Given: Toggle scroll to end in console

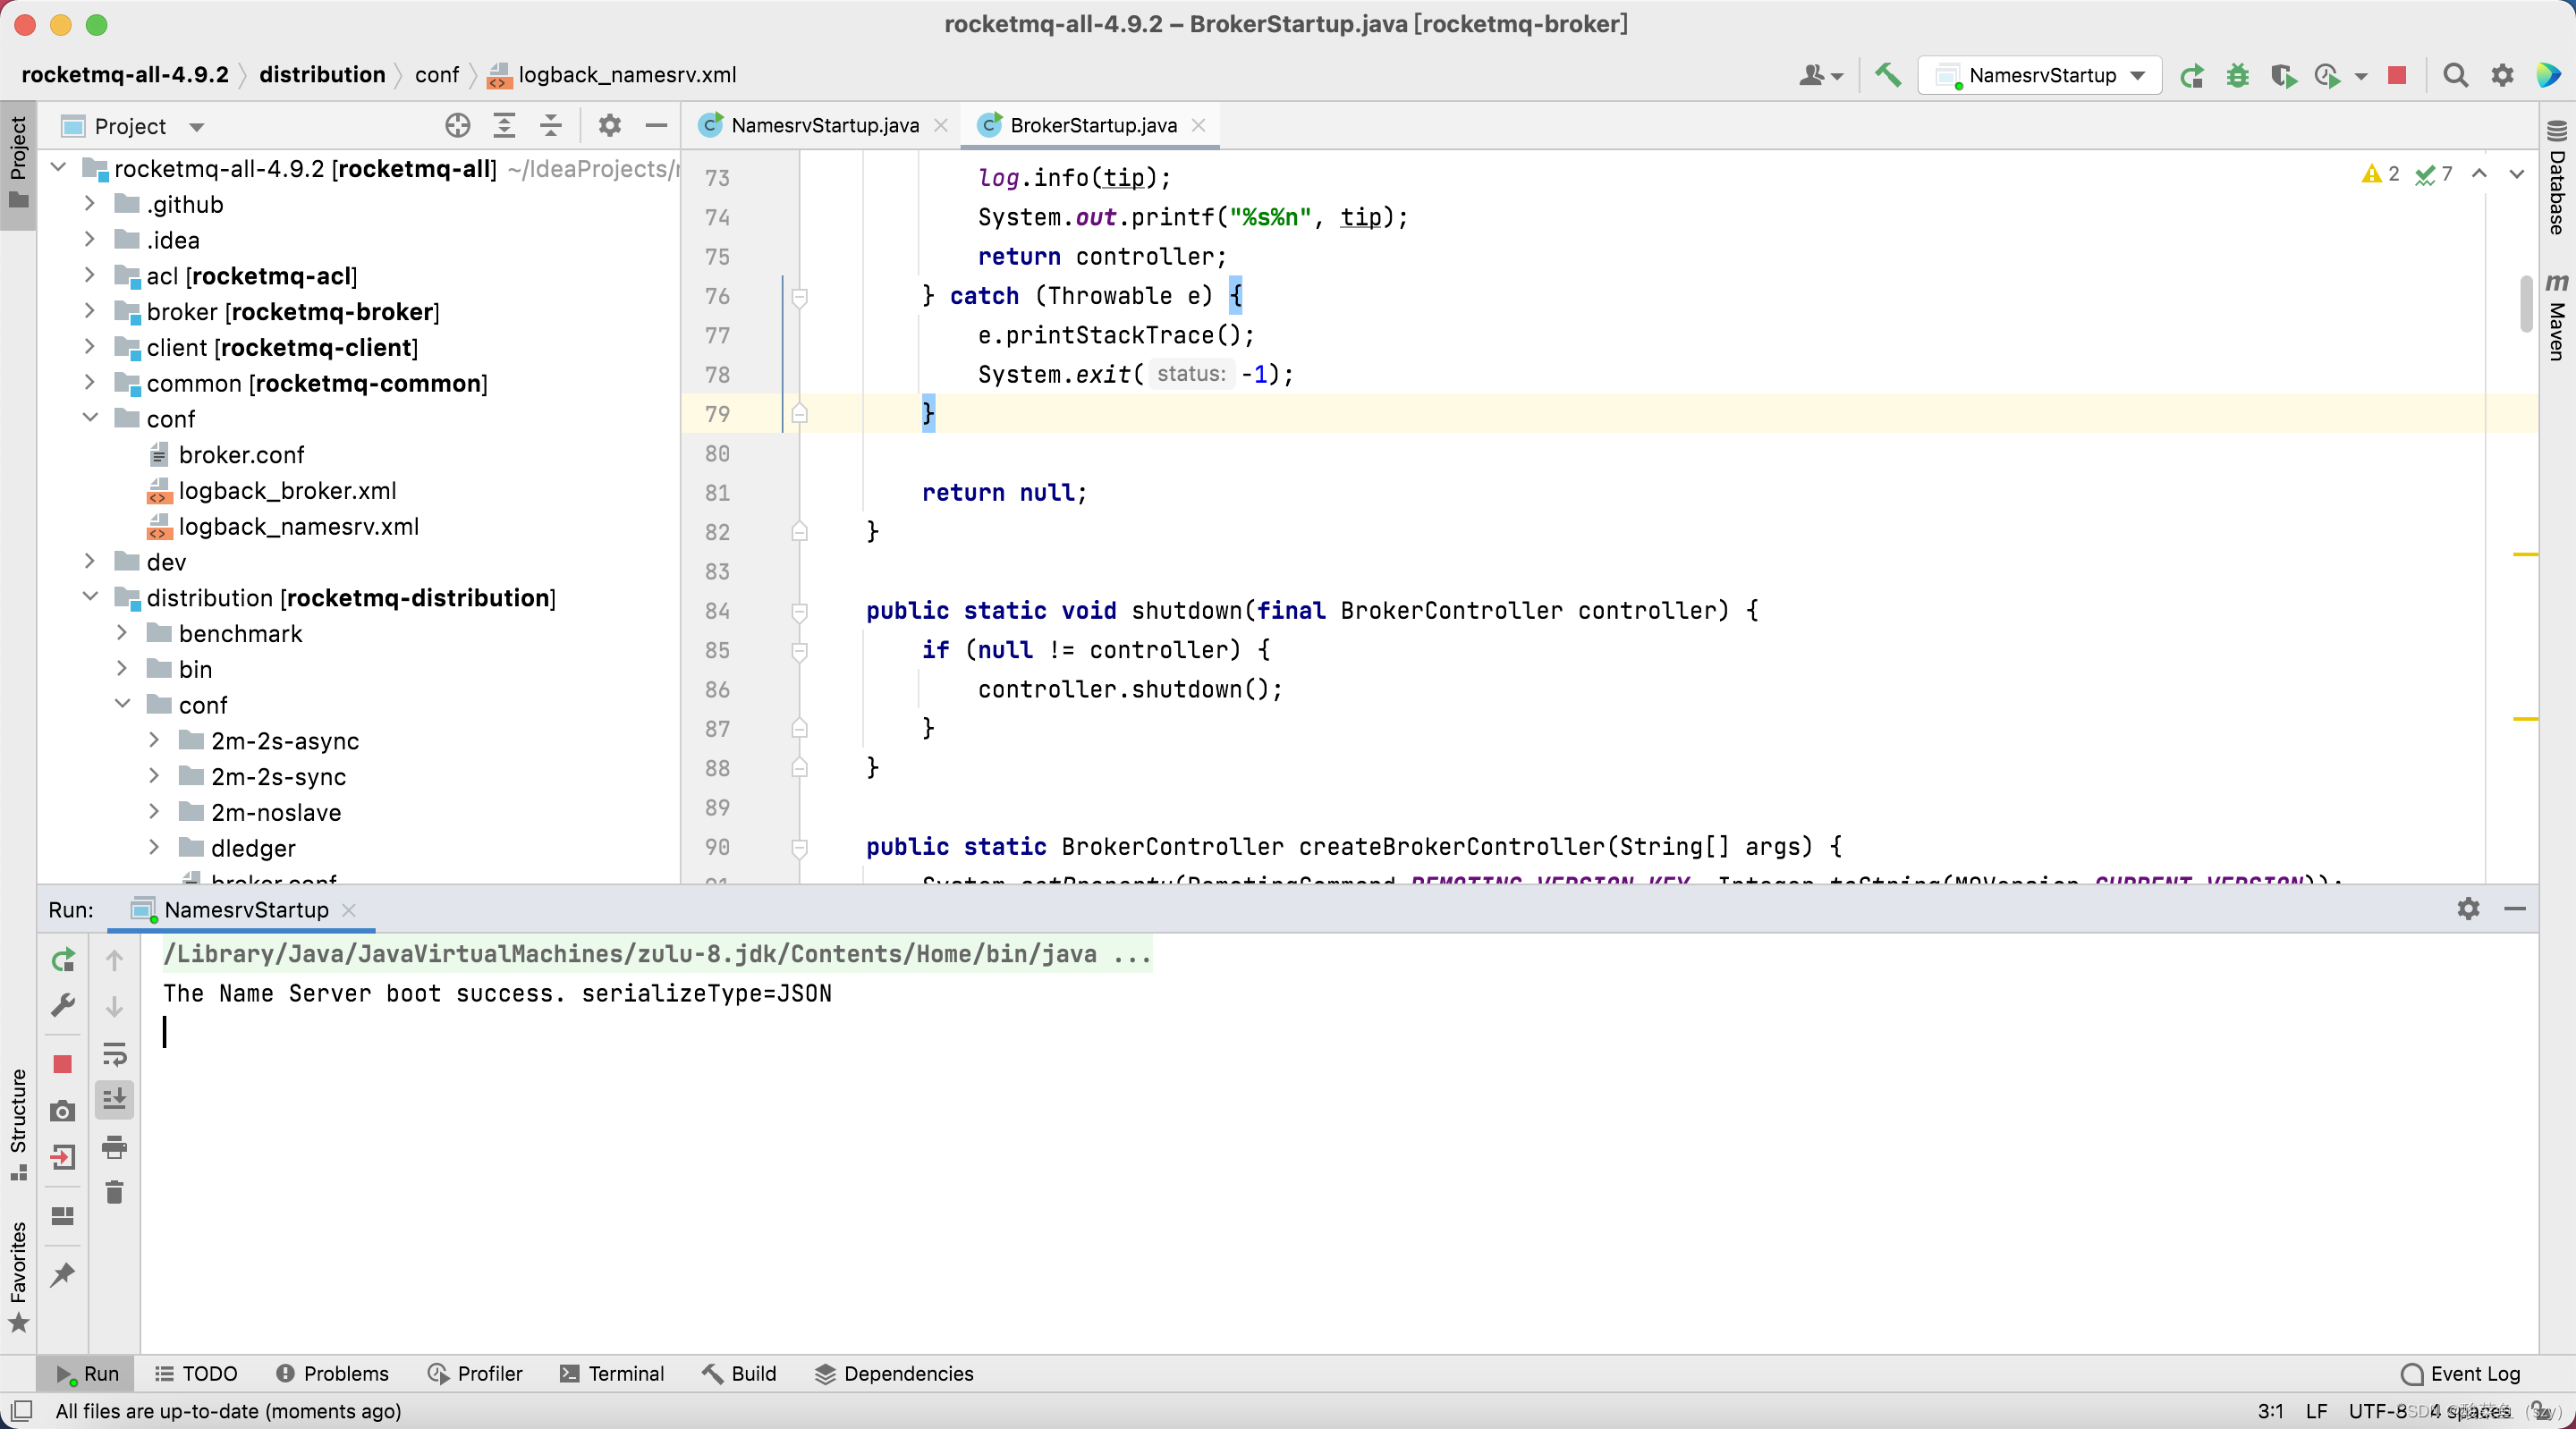Looking at the screenshot, I should click(114, 1099).
